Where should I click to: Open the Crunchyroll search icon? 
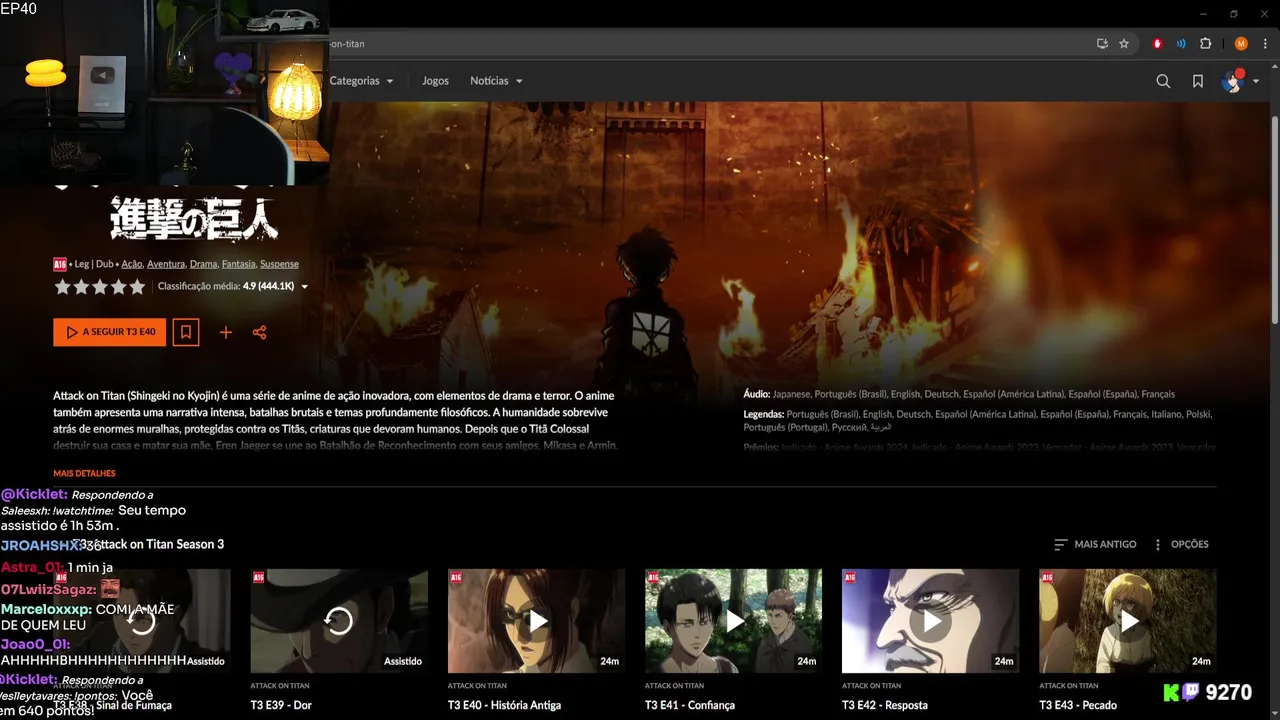(1163, 81)
